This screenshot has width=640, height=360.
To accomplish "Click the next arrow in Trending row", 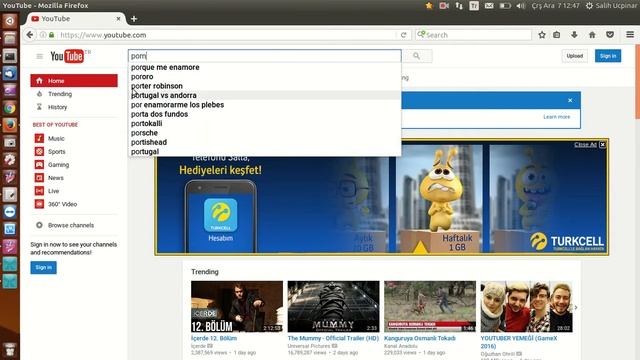I will 576,307.
